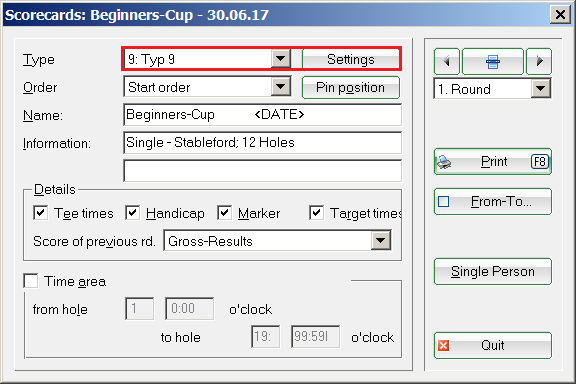Click the F8 shortcut badge
576x384 pixels.
tap(540, 162)
